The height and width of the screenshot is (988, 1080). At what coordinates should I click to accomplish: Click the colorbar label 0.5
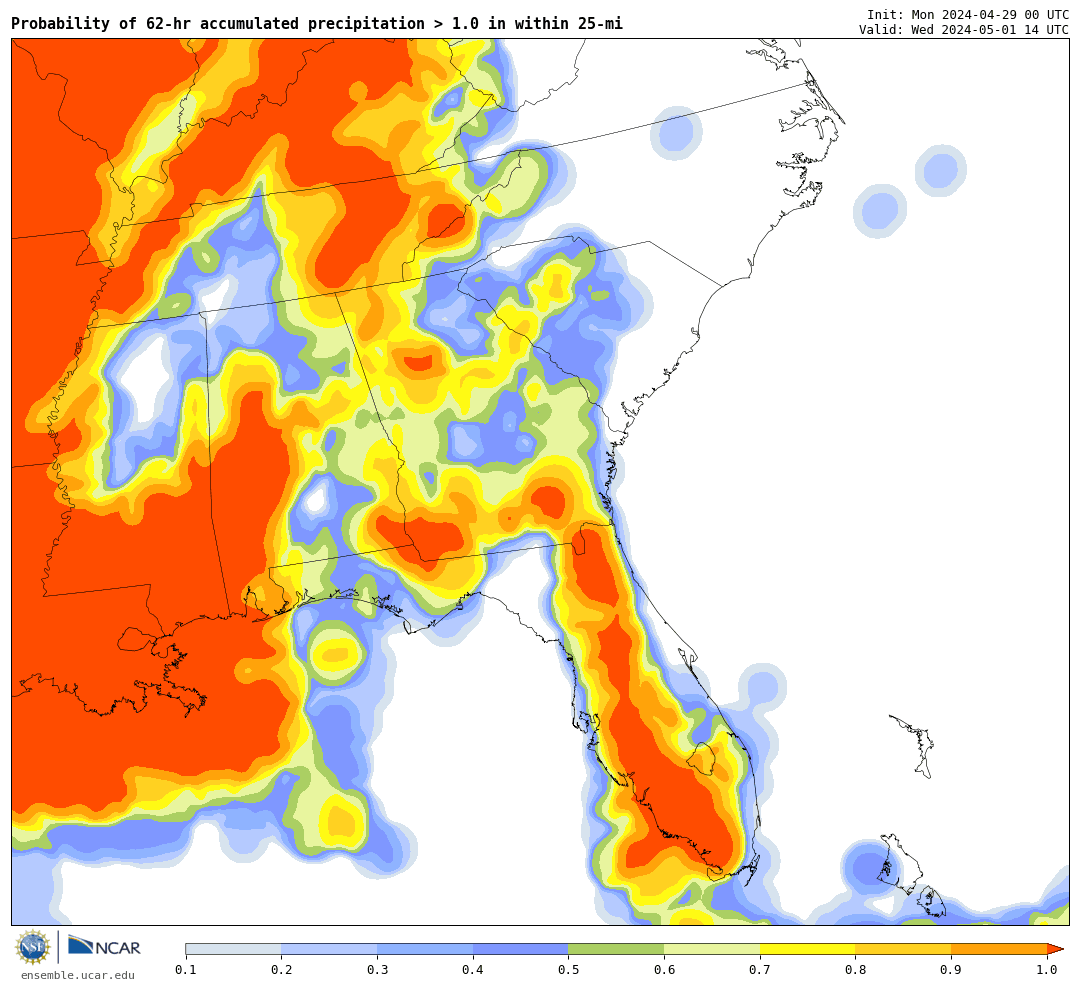coord(569,970)
